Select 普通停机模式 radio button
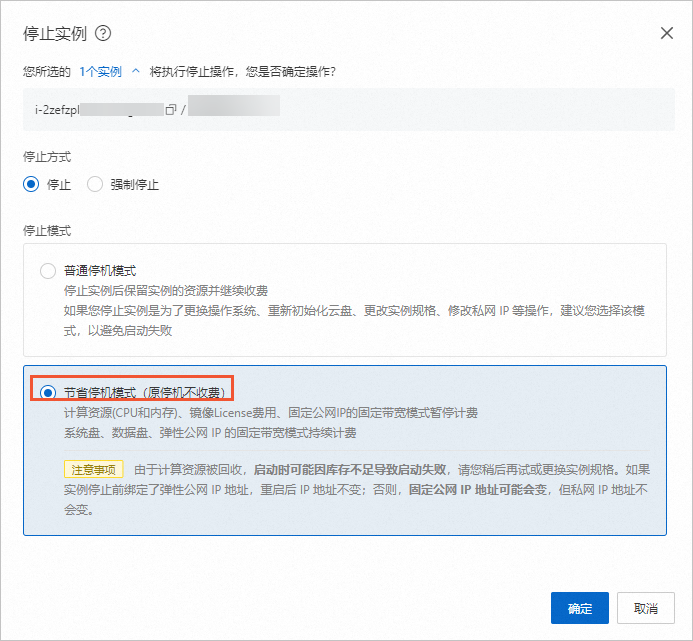 click(48, 271)
